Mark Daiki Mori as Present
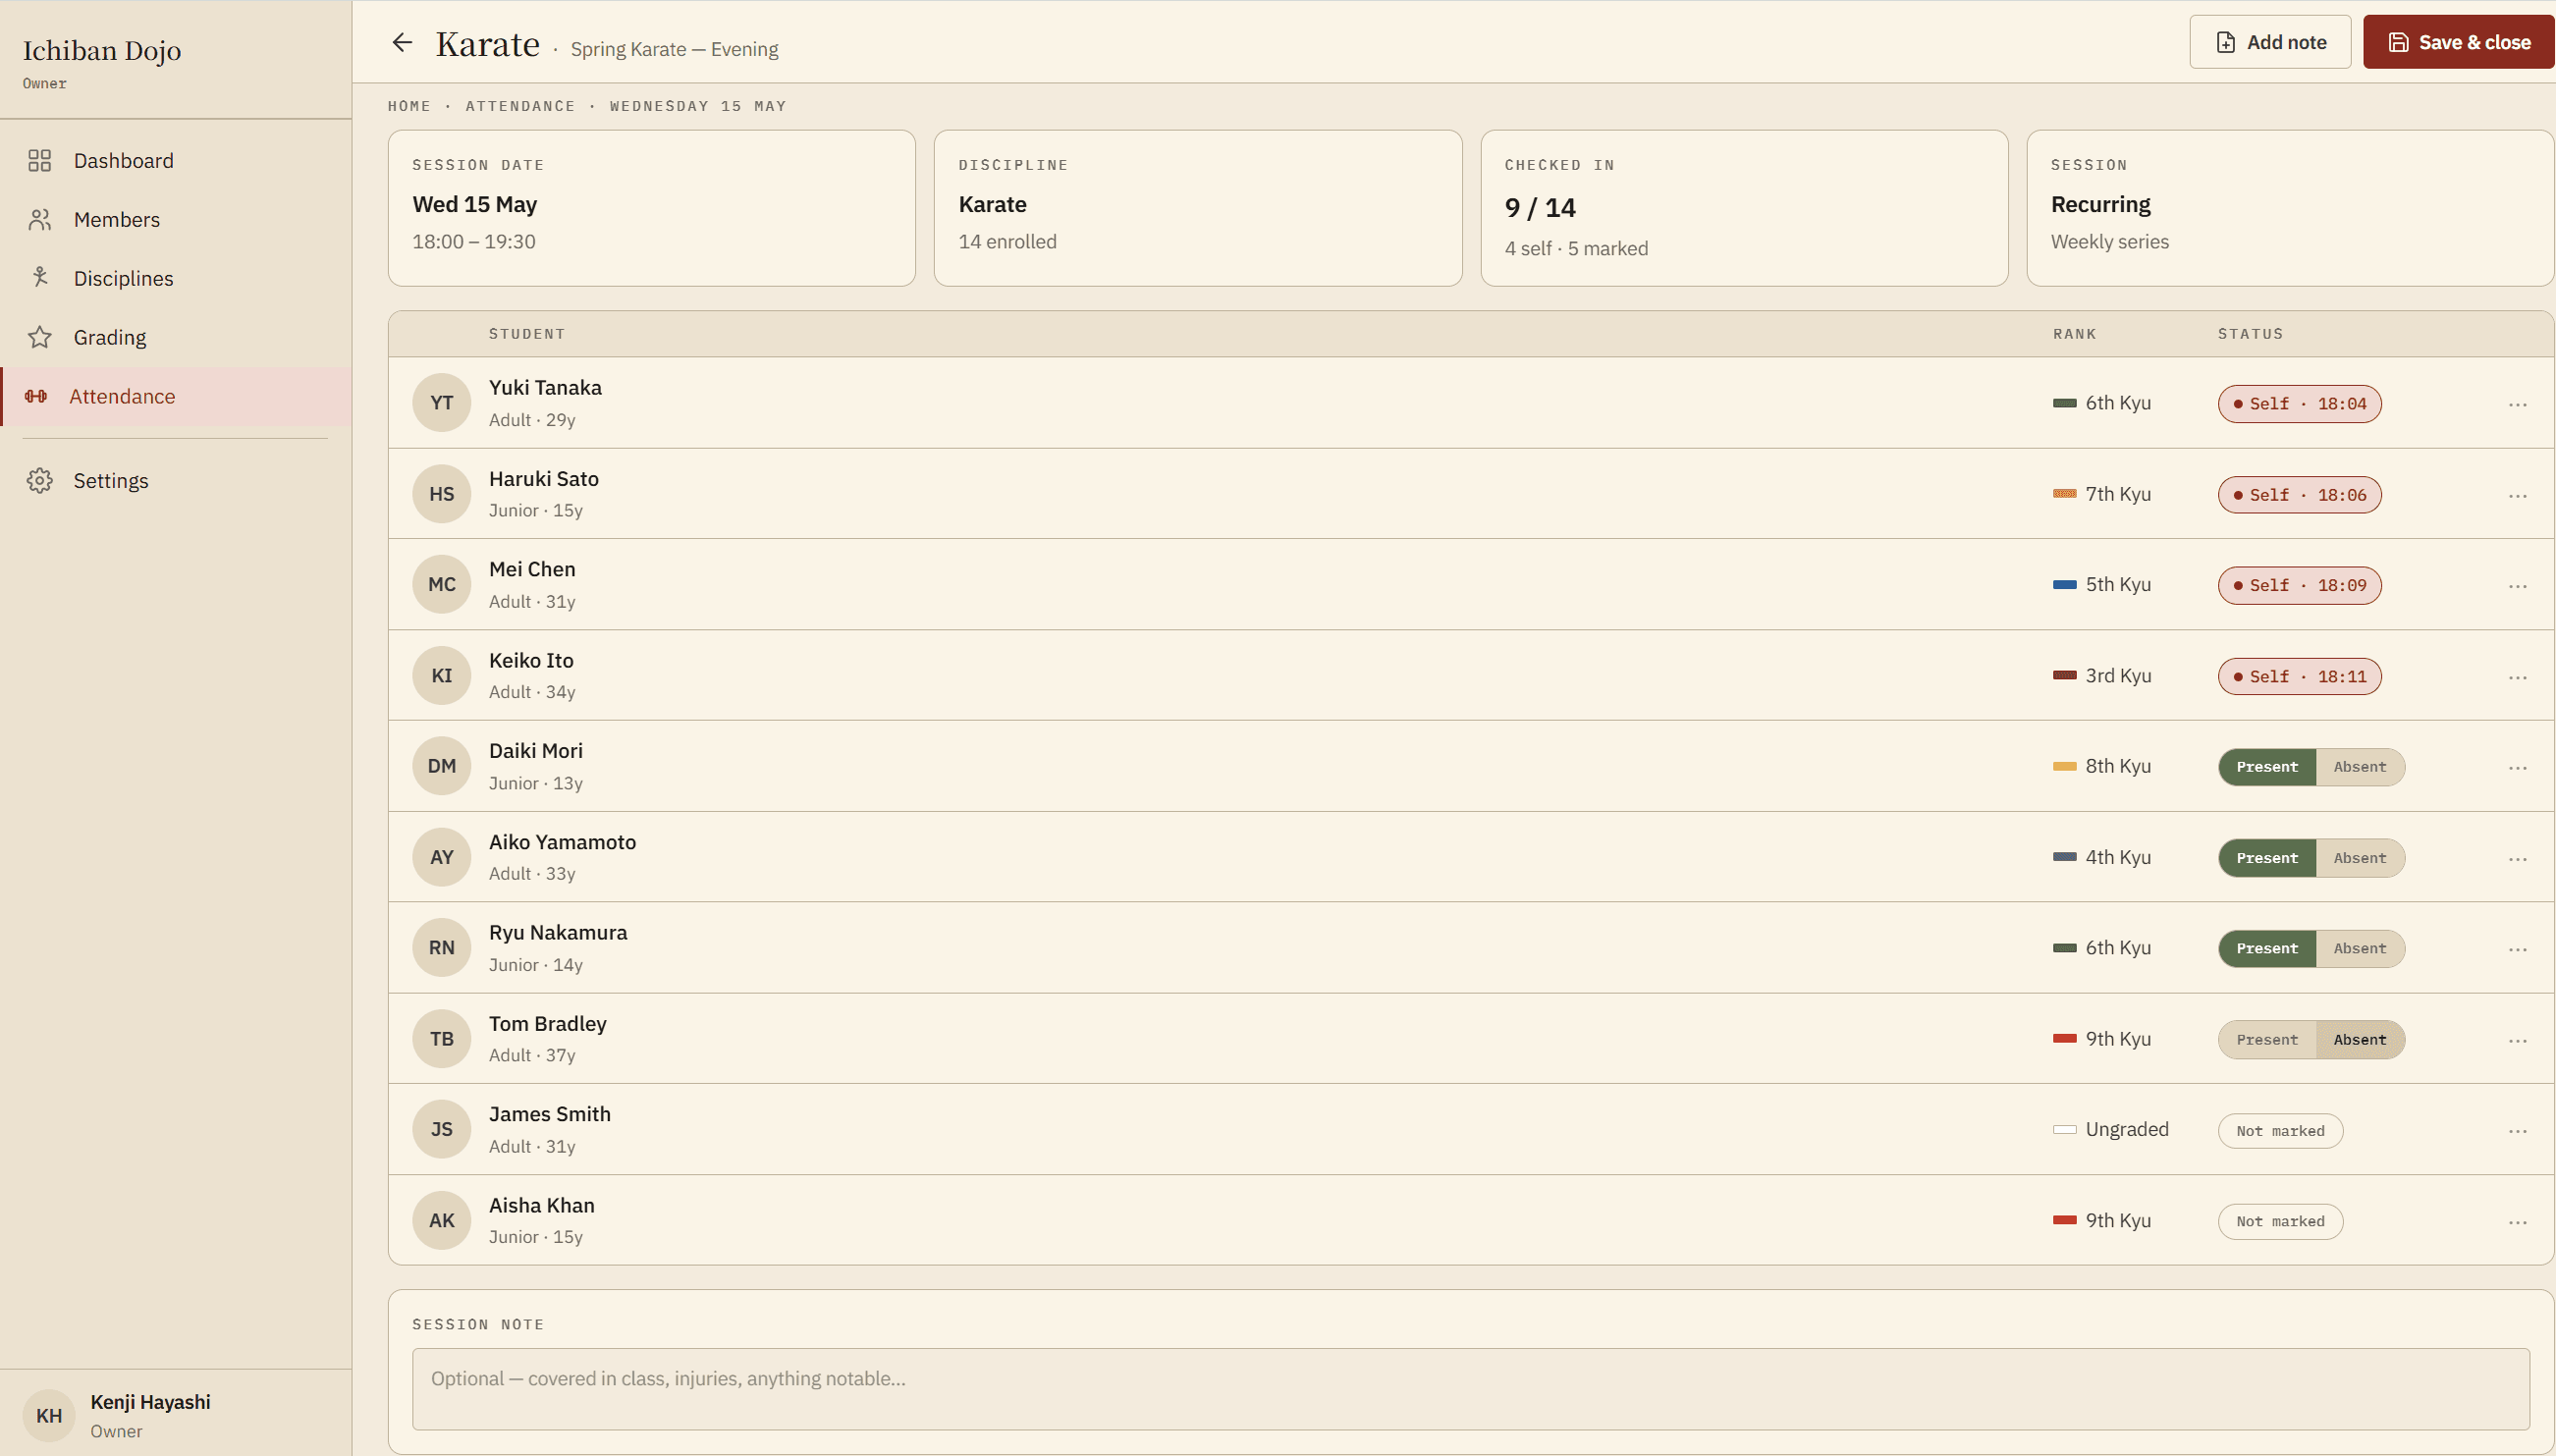Screen dimensions: 2556x1456 [x=2266, y=767]
